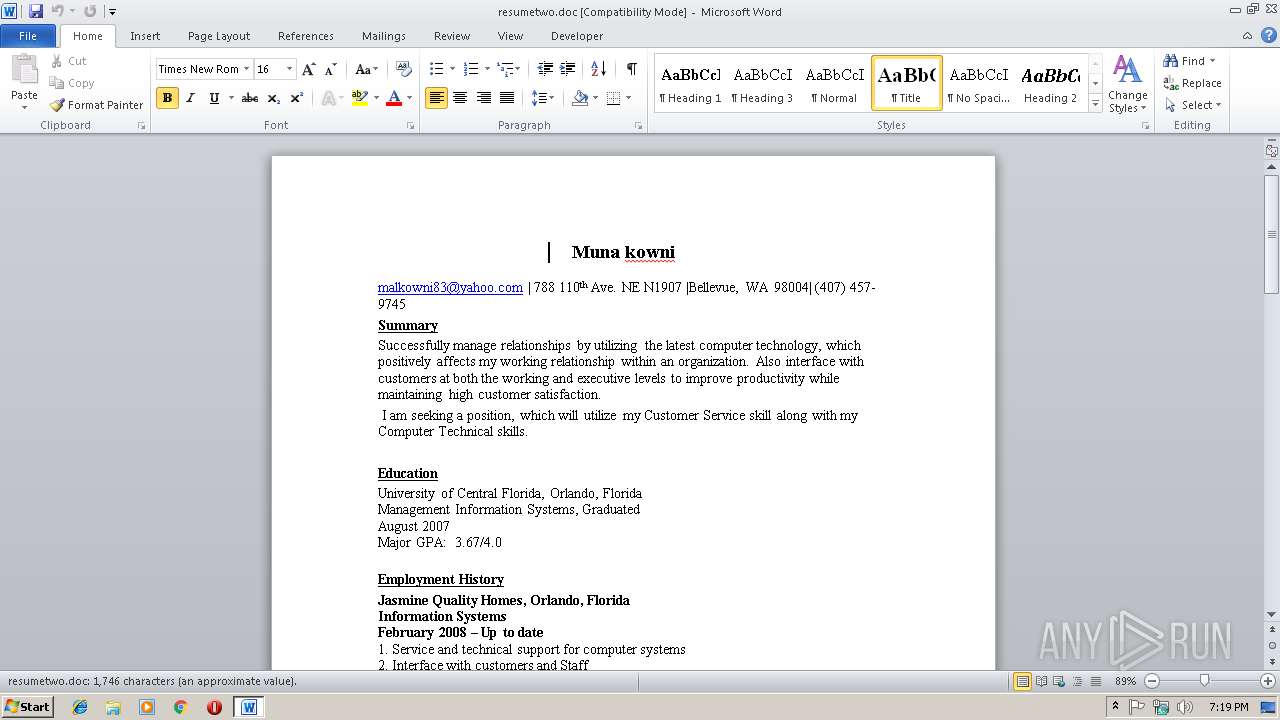Click the 89% zoom level button
The width and height of the screenshot is (1280, 720).
click(1125, 681)
